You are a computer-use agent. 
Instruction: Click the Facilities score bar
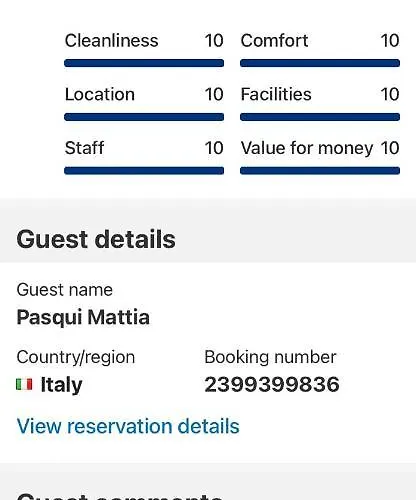point(320,117)
